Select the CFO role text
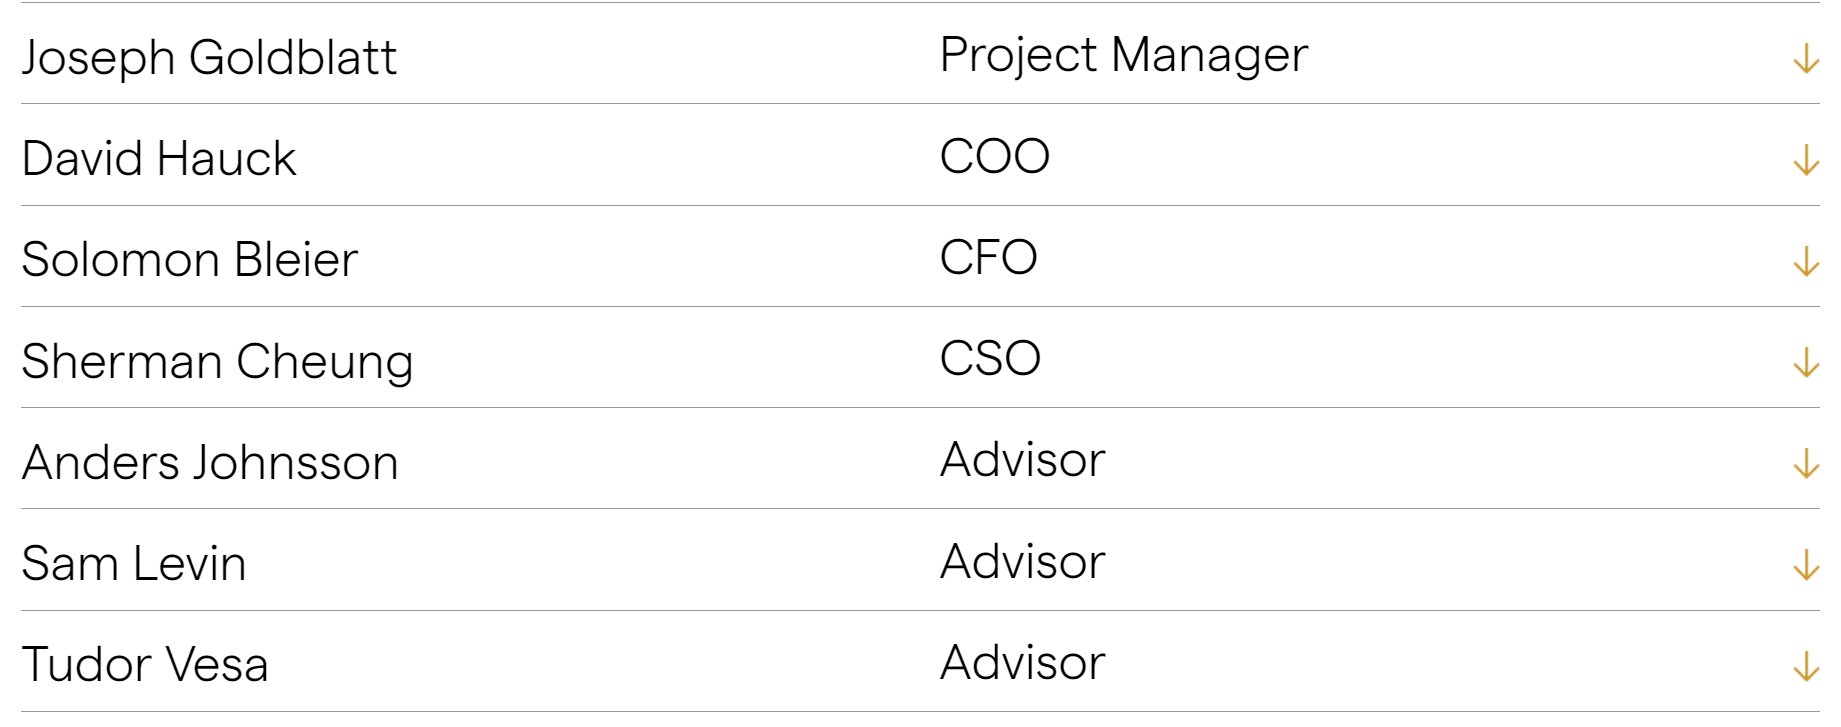This screenshot has height=727, width=1841. pyautogui.click(x=988, y=258)
